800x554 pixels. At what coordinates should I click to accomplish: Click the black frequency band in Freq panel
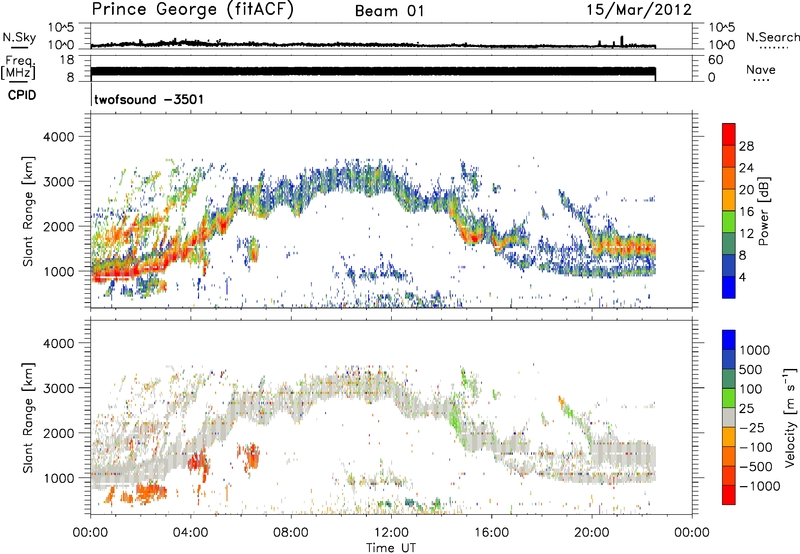tap(373, 72)
